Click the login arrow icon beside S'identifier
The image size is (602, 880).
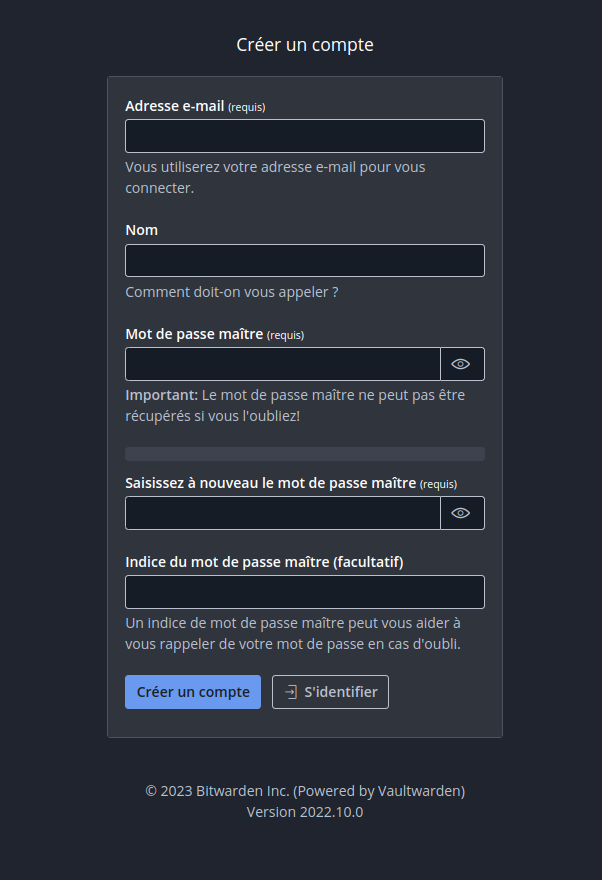(x=291, y=692)
